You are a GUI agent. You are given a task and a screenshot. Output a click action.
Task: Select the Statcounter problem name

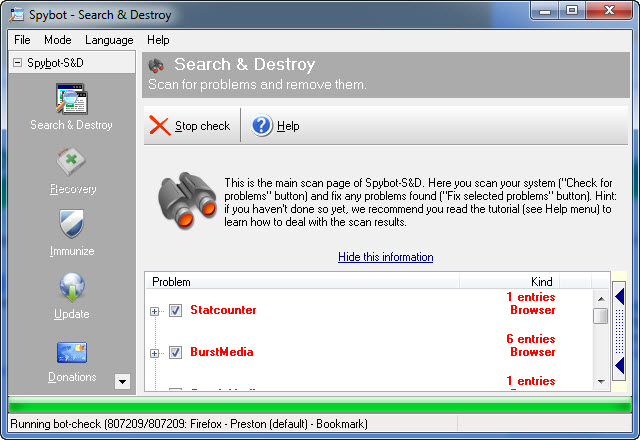(x=223, y=310)
